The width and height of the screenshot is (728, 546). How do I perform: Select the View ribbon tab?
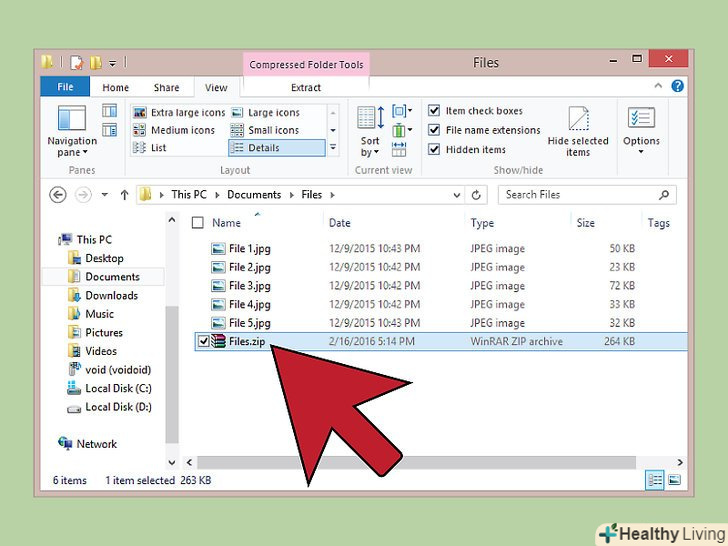(216, 87)
